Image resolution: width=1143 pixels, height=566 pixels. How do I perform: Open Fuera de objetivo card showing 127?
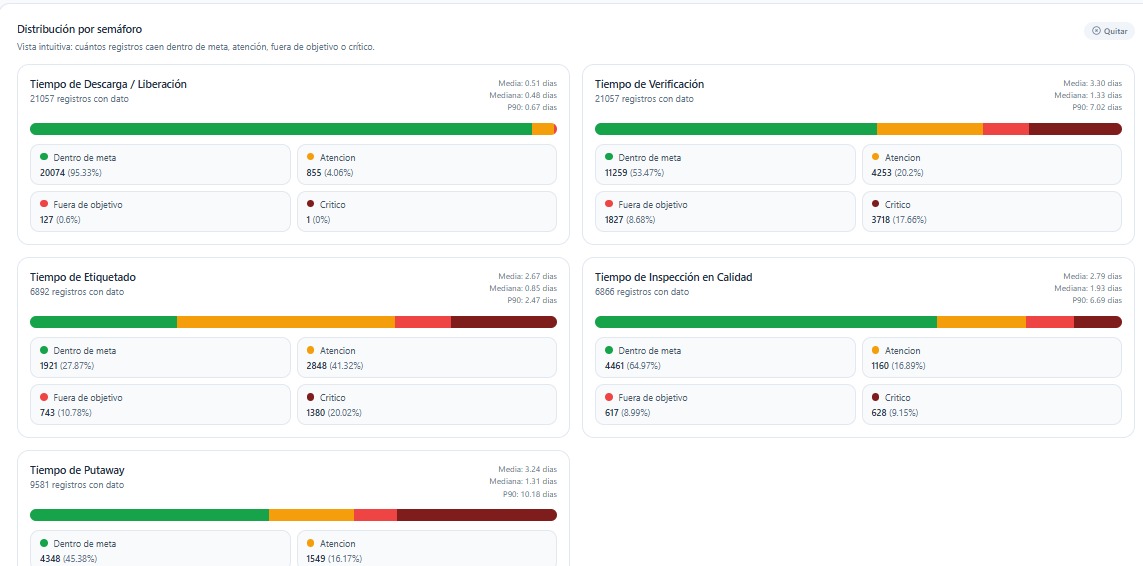click(160, 212)
